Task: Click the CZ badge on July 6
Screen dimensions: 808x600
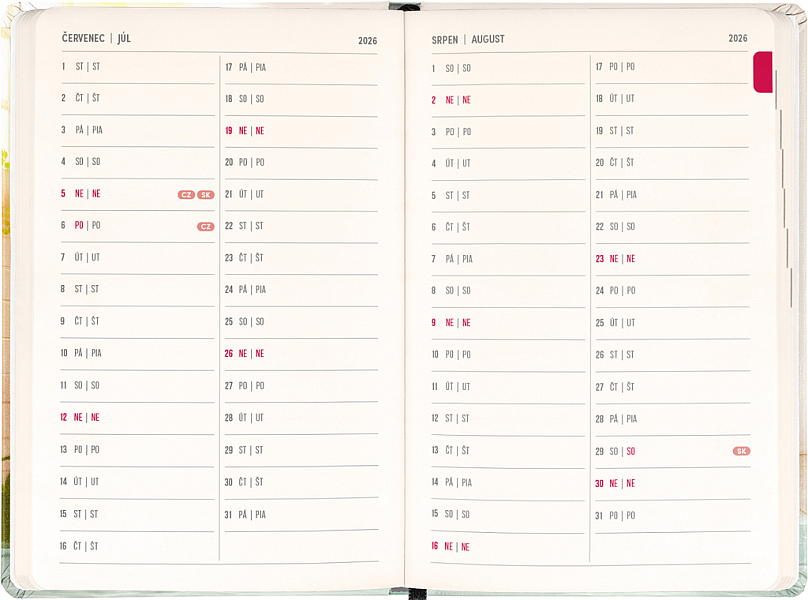Action: pos(205,227)
